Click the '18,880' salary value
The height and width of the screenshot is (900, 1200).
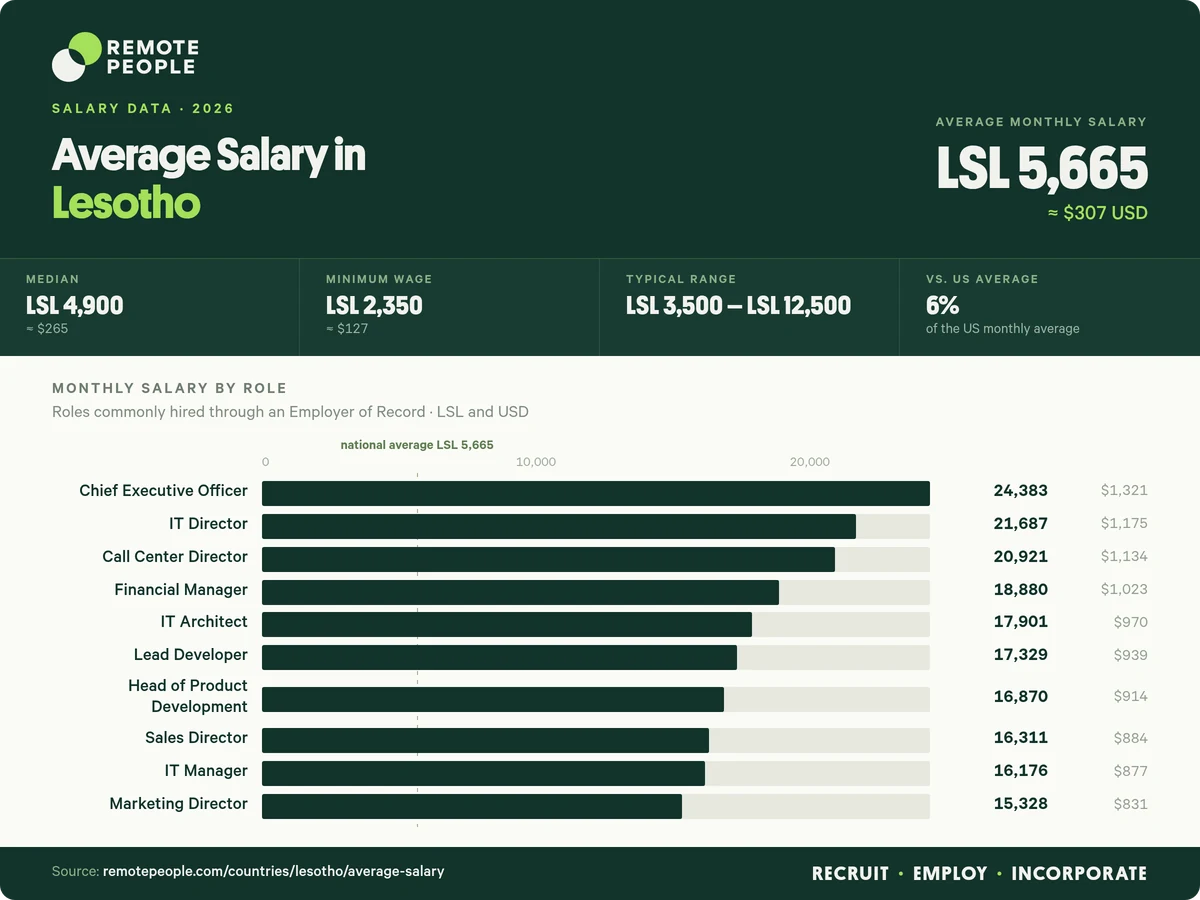[x=1021, y=590]
